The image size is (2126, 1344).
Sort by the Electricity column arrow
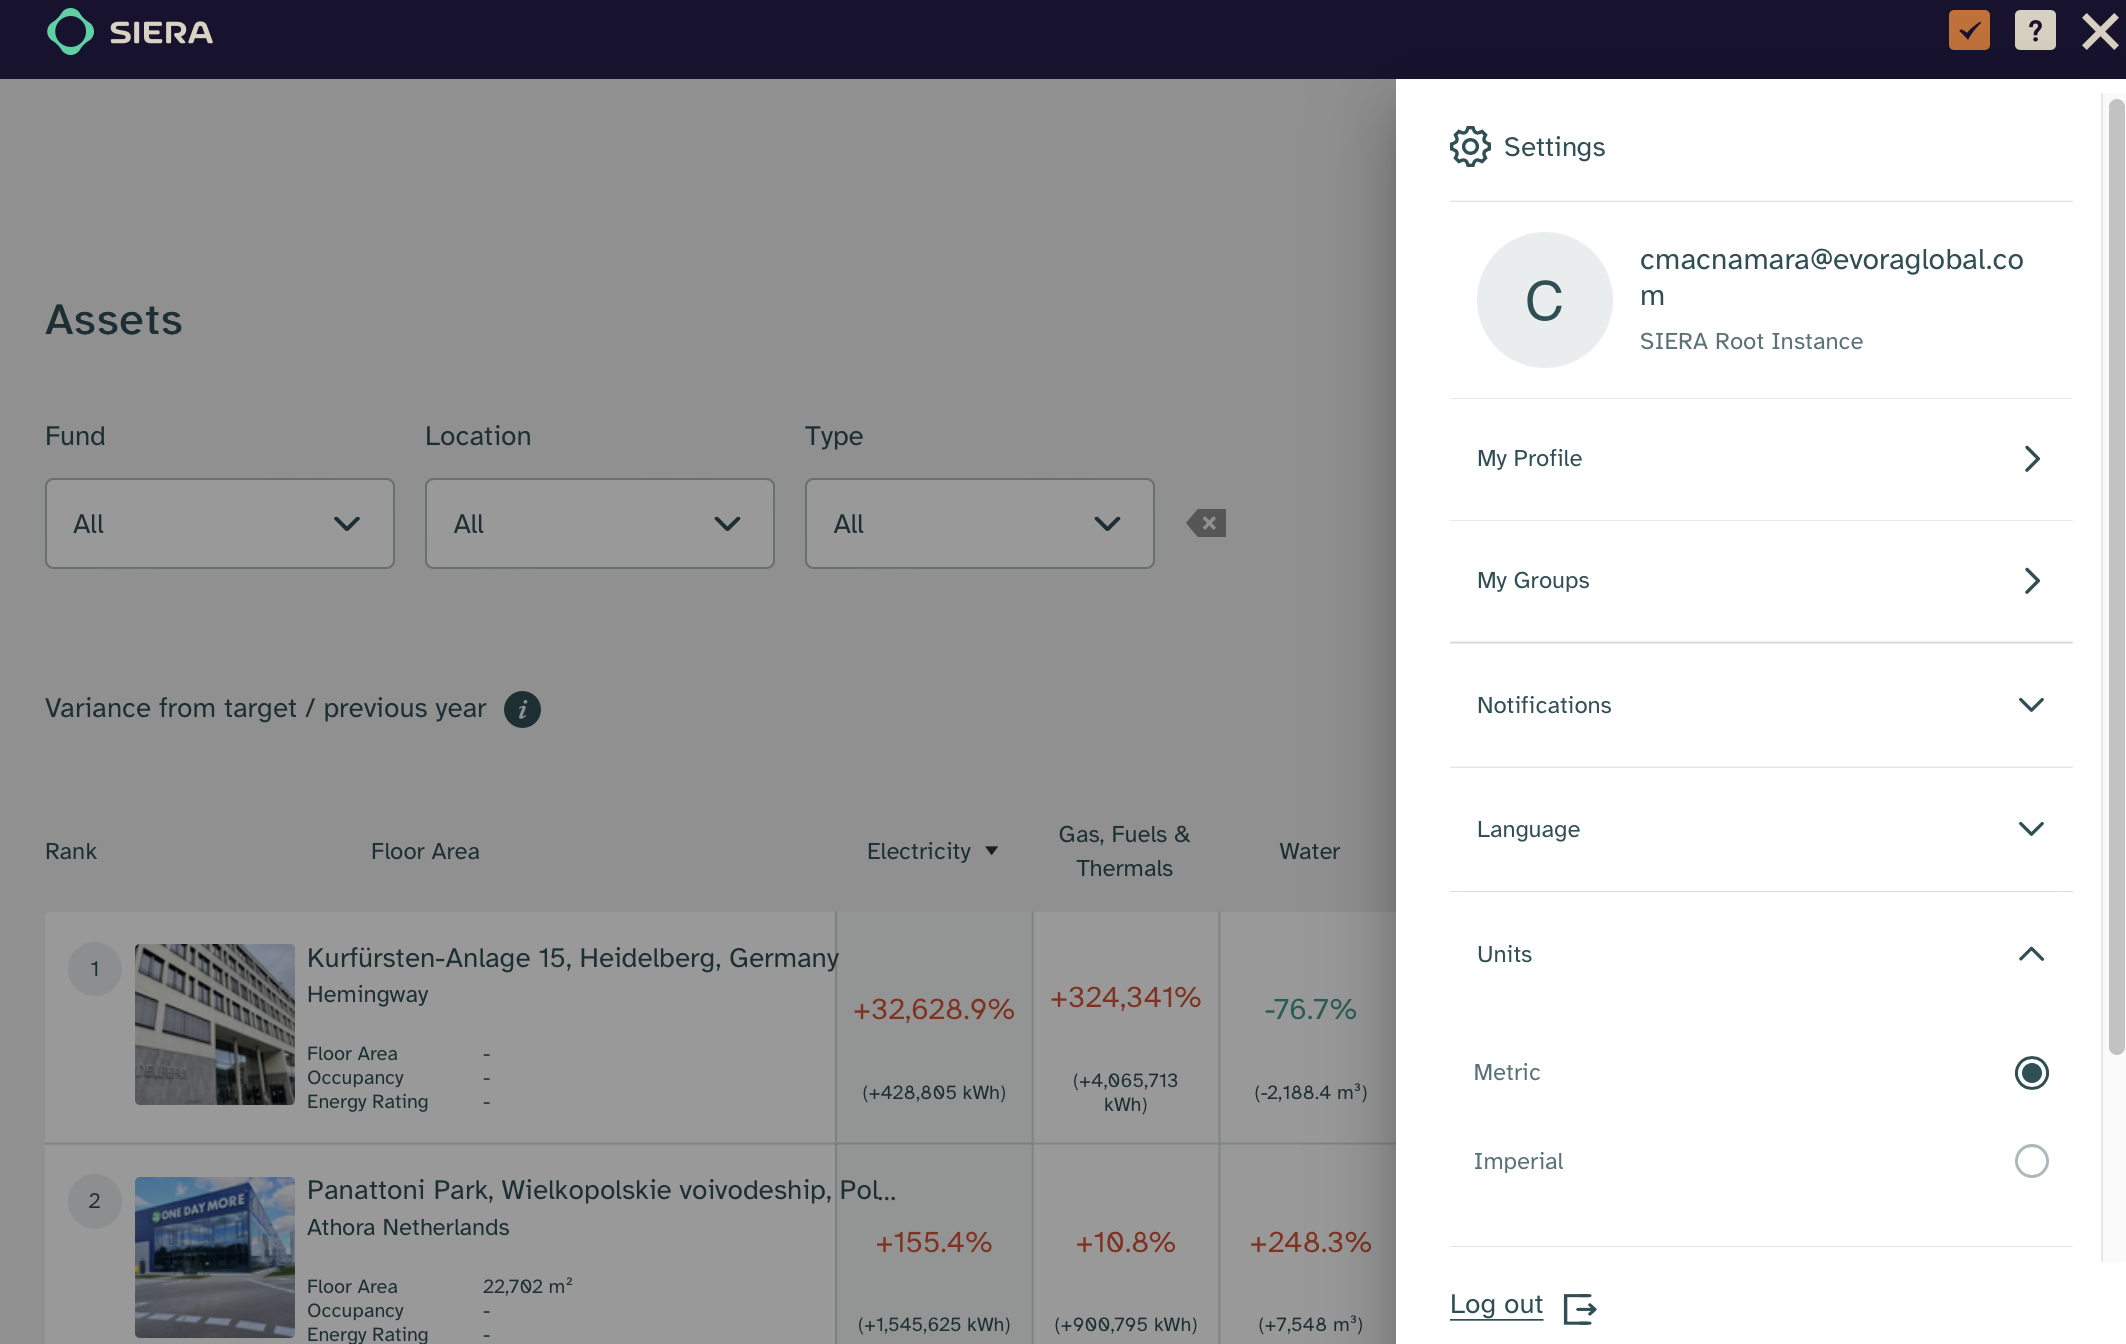pos(992,851)
